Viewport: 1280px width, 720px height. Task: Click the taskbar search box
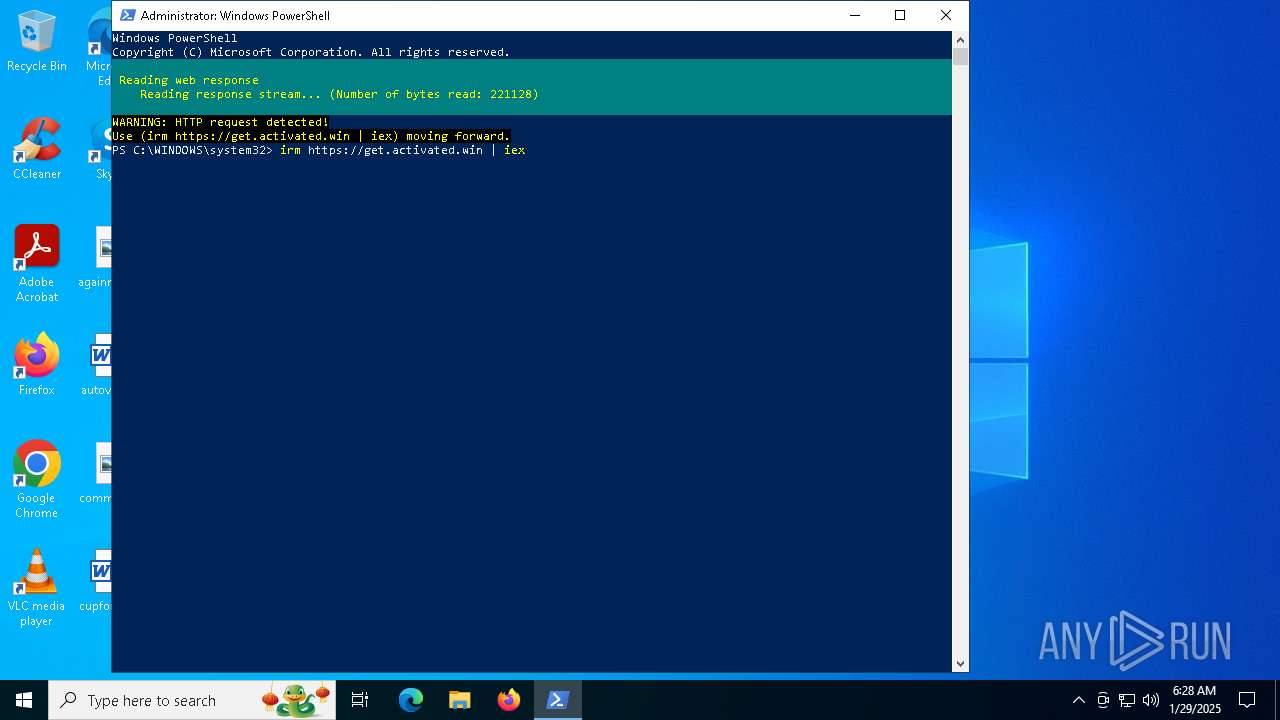point(192,700)
